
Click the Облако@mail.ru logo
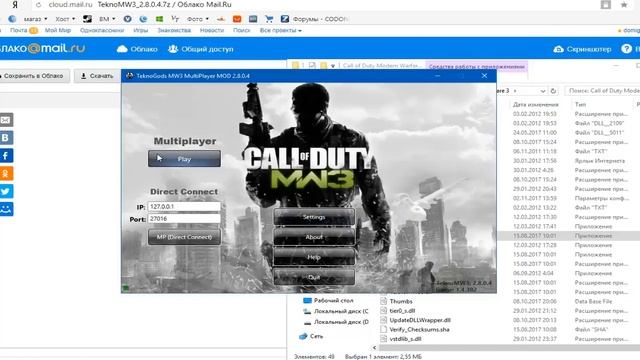[x=42, y=49]
